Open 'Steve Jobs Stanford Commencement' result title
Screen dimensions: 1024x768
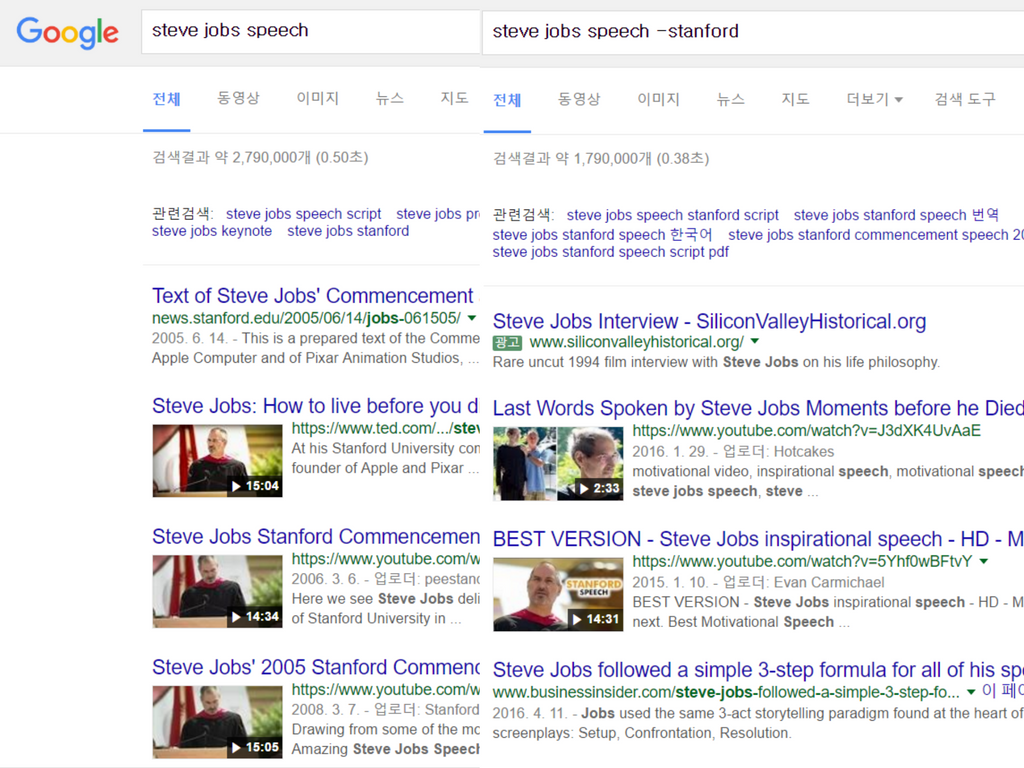pyautogui.click(x=316, y=536)
